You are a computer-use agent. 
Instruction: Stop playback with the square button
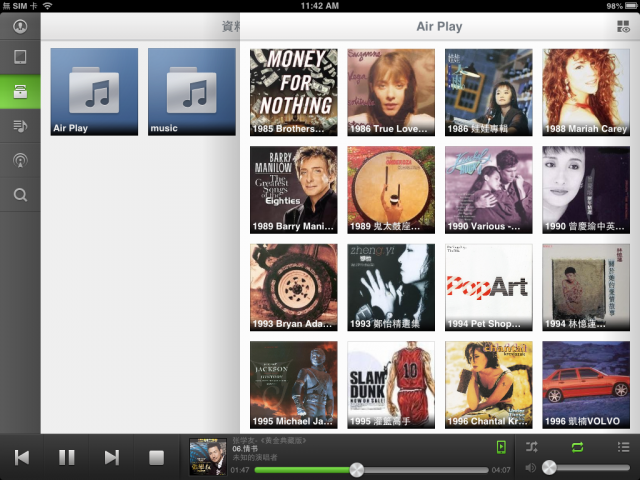(156, 458)
